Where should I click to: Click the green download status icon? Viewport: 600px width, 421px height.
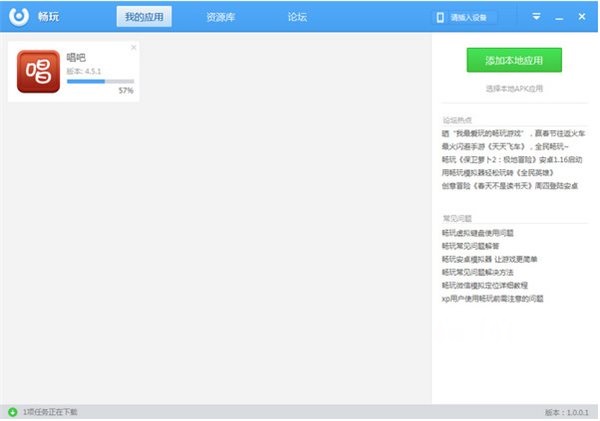pyautogui.click(x=13, y=412)
